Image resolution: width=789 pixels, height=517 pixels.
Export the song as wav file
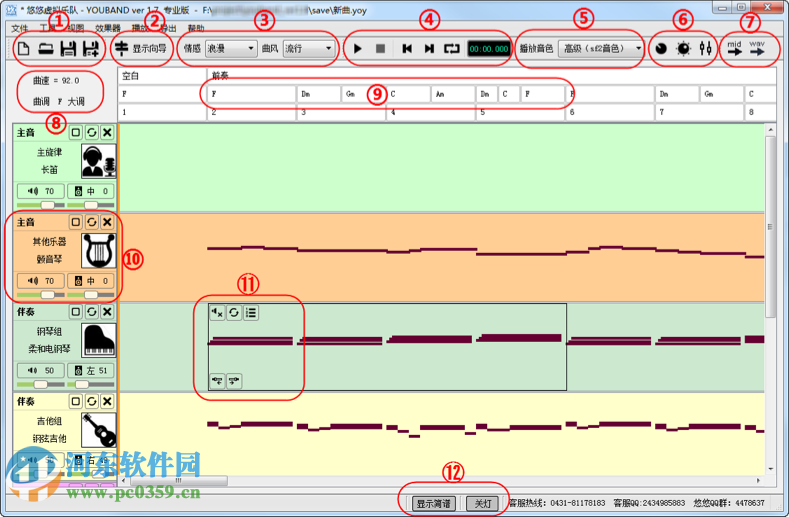757,48
